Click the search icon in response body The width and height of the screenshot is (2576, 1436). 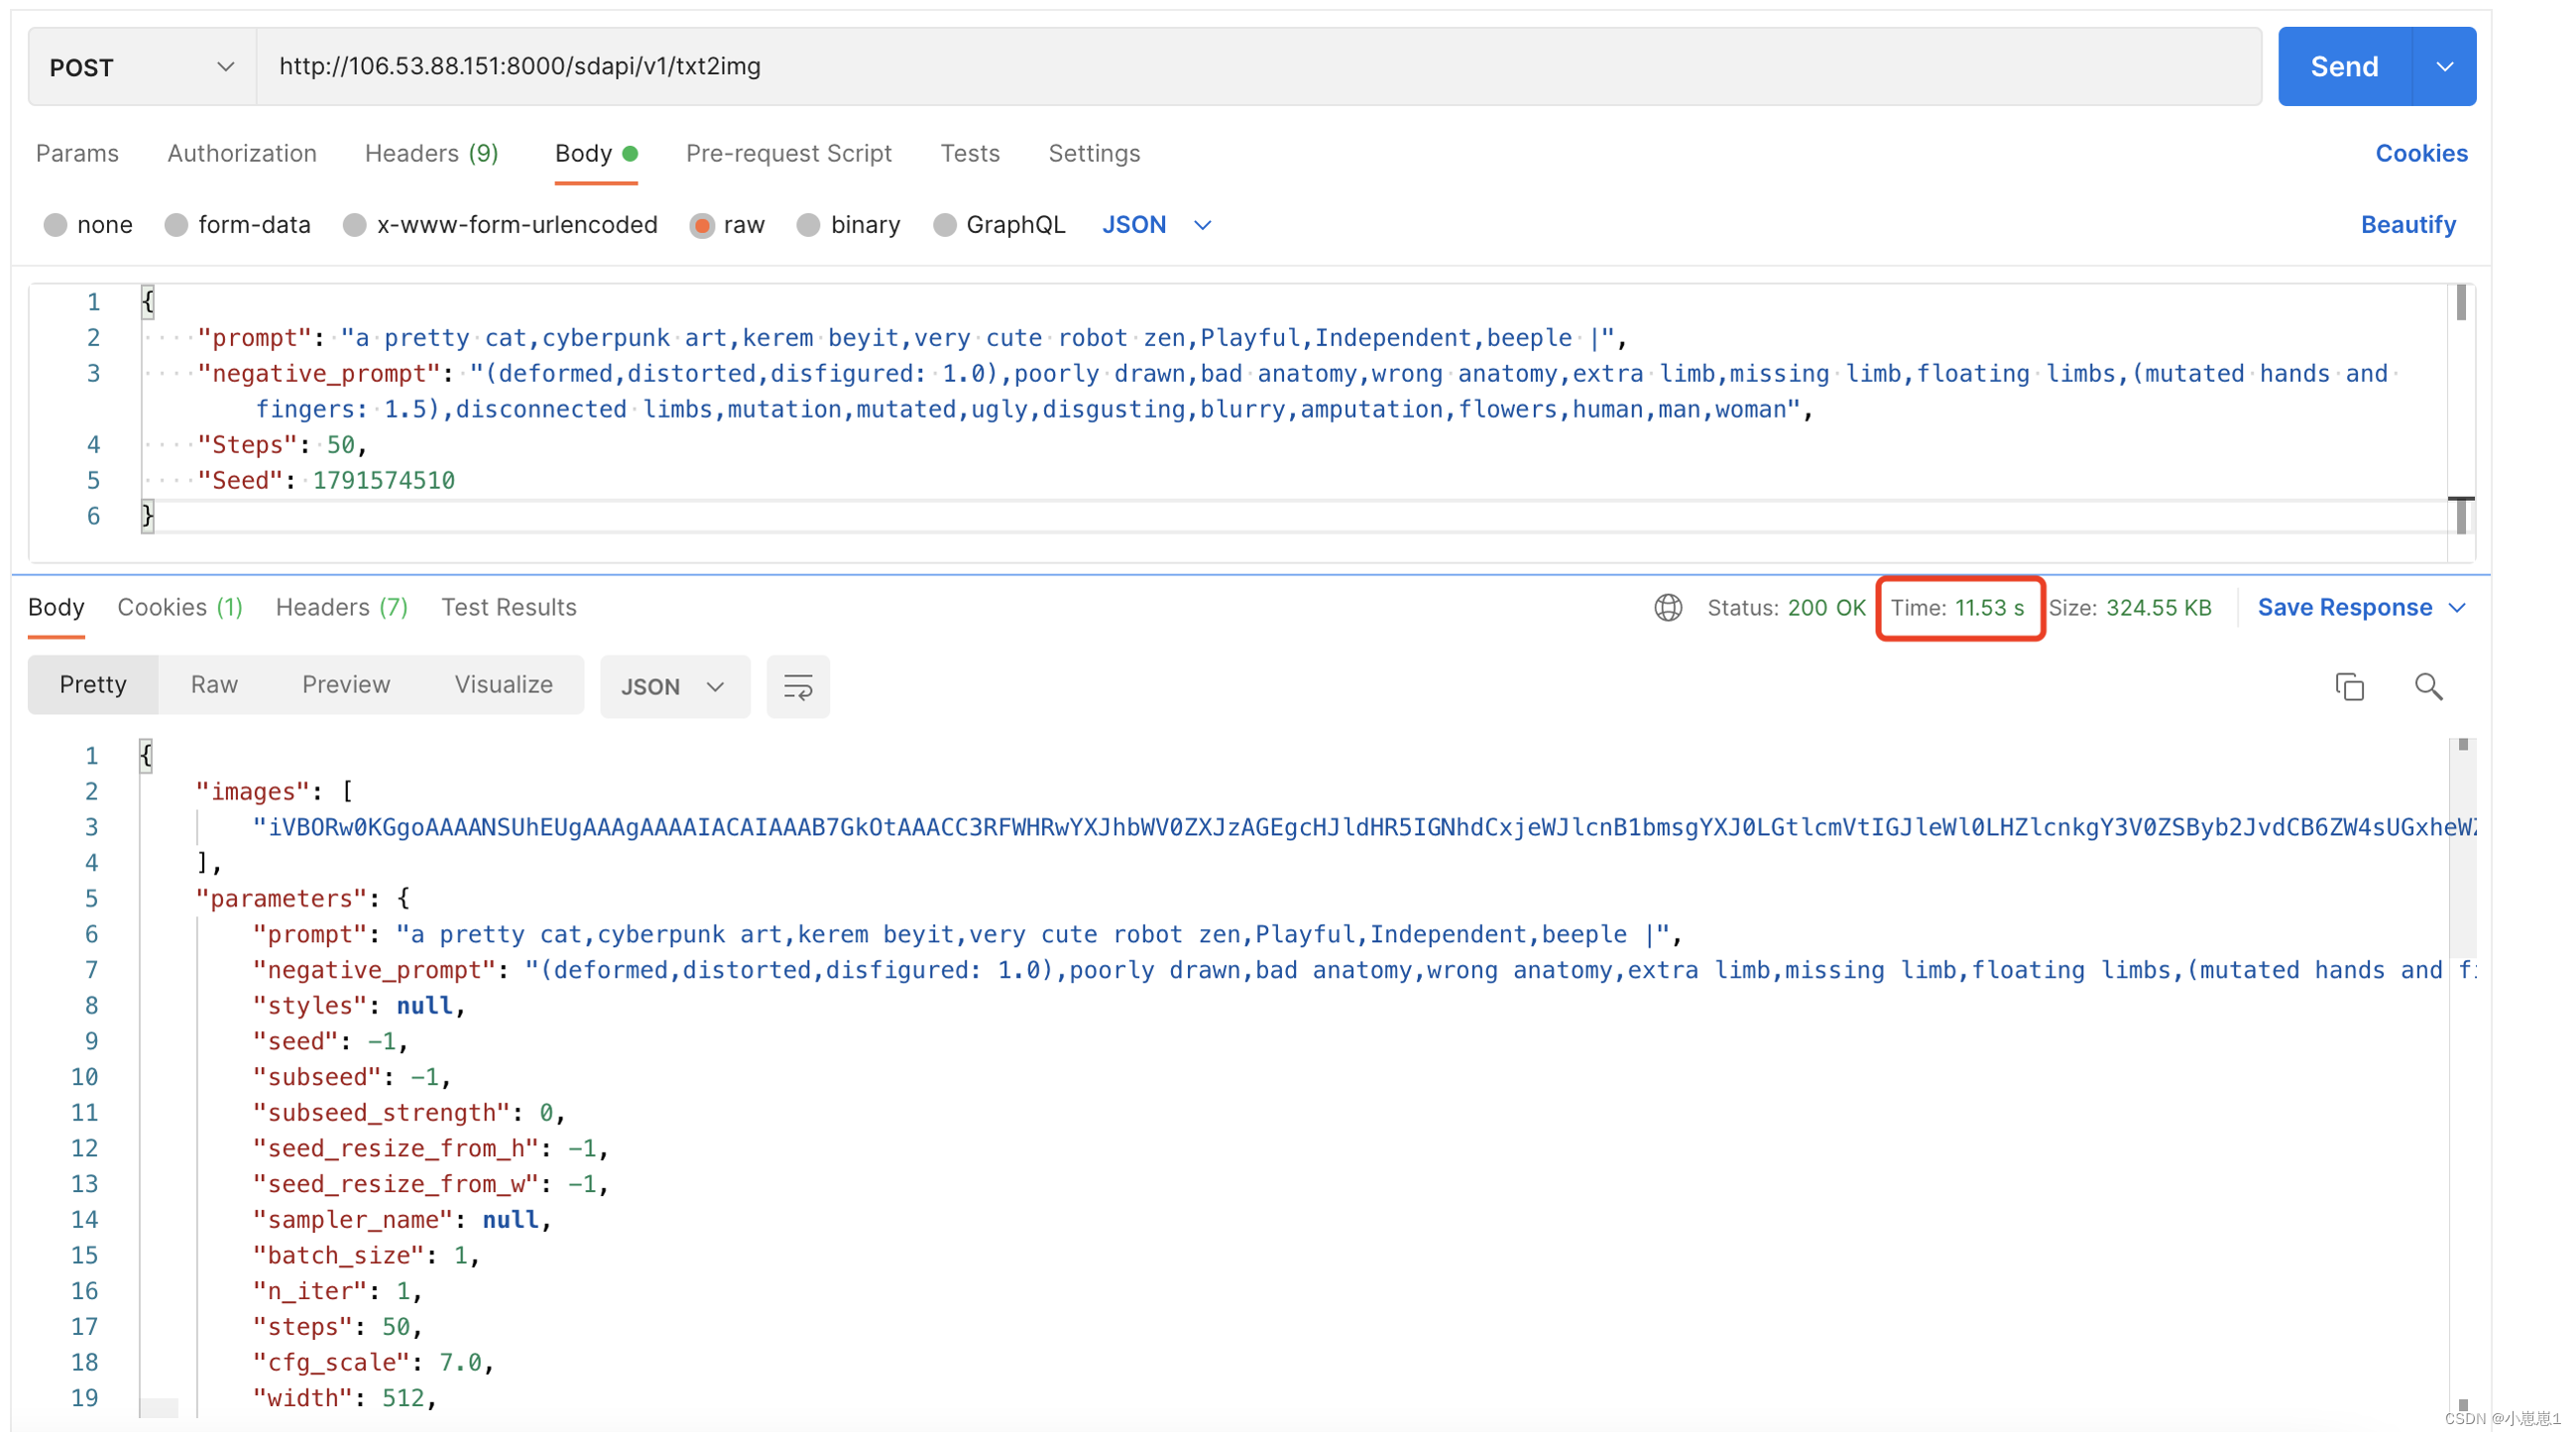coord(2429,688)
